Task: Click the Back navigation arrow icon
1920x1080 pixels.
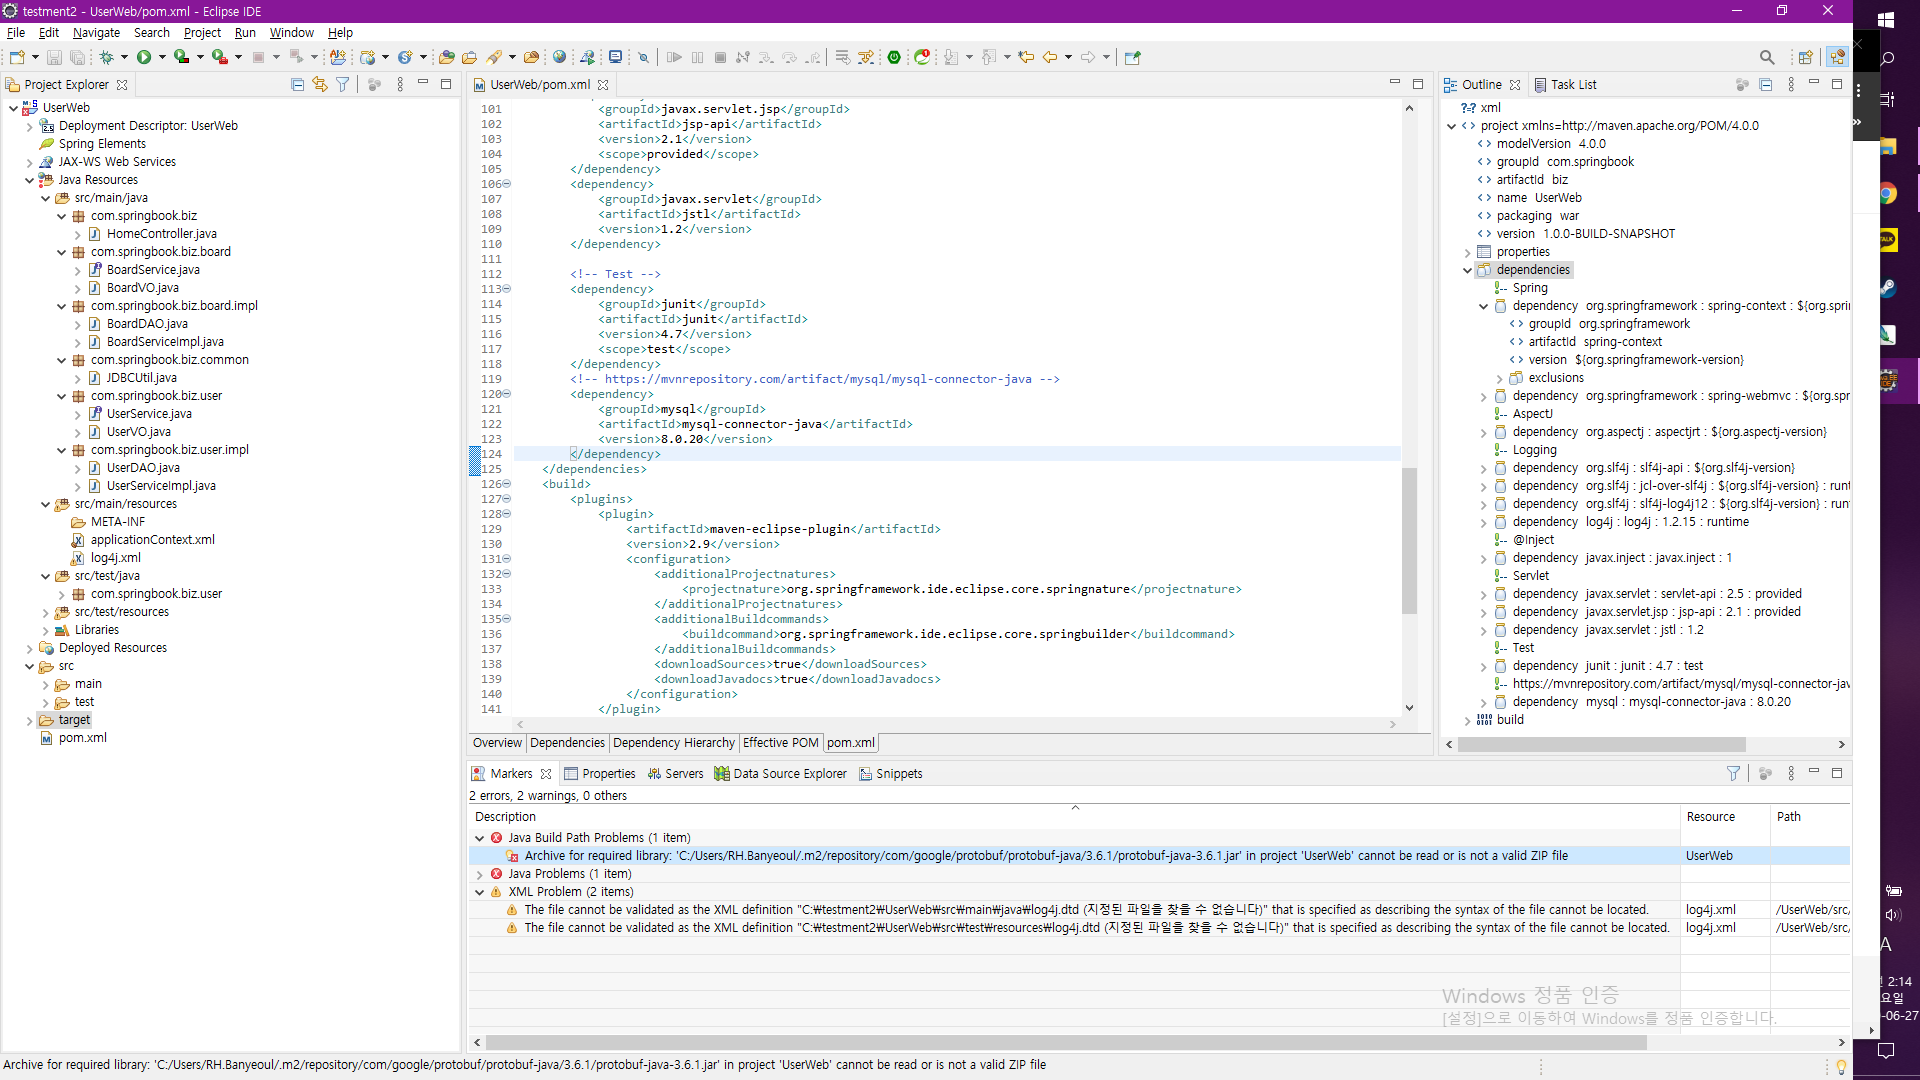Action: point(1050,57)
